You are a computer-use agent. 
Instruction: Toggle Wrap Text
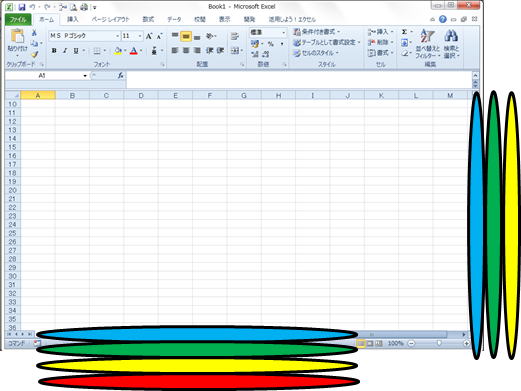[x=235, y=36]
